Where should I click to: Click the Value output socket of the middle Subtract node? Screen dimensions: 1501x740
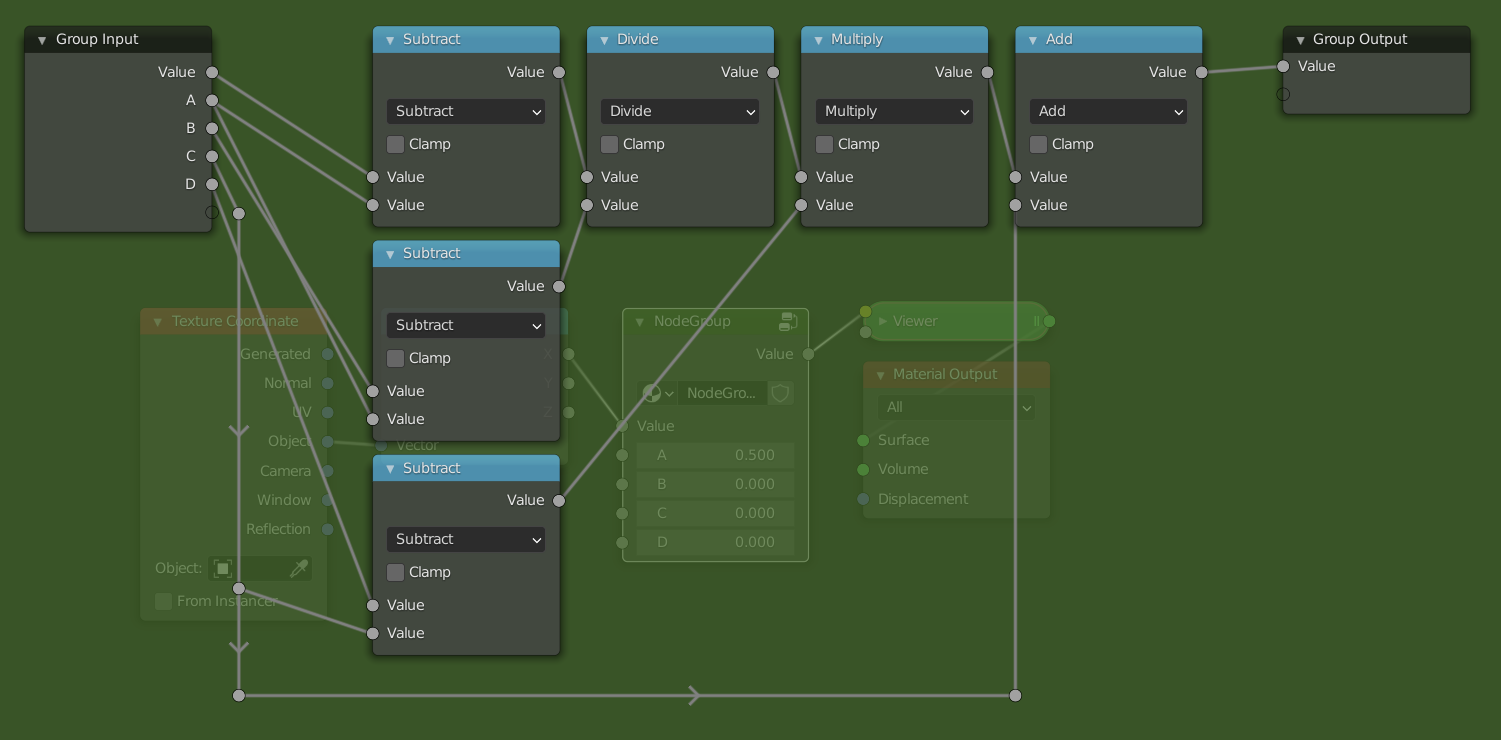[x=559, y=286]
